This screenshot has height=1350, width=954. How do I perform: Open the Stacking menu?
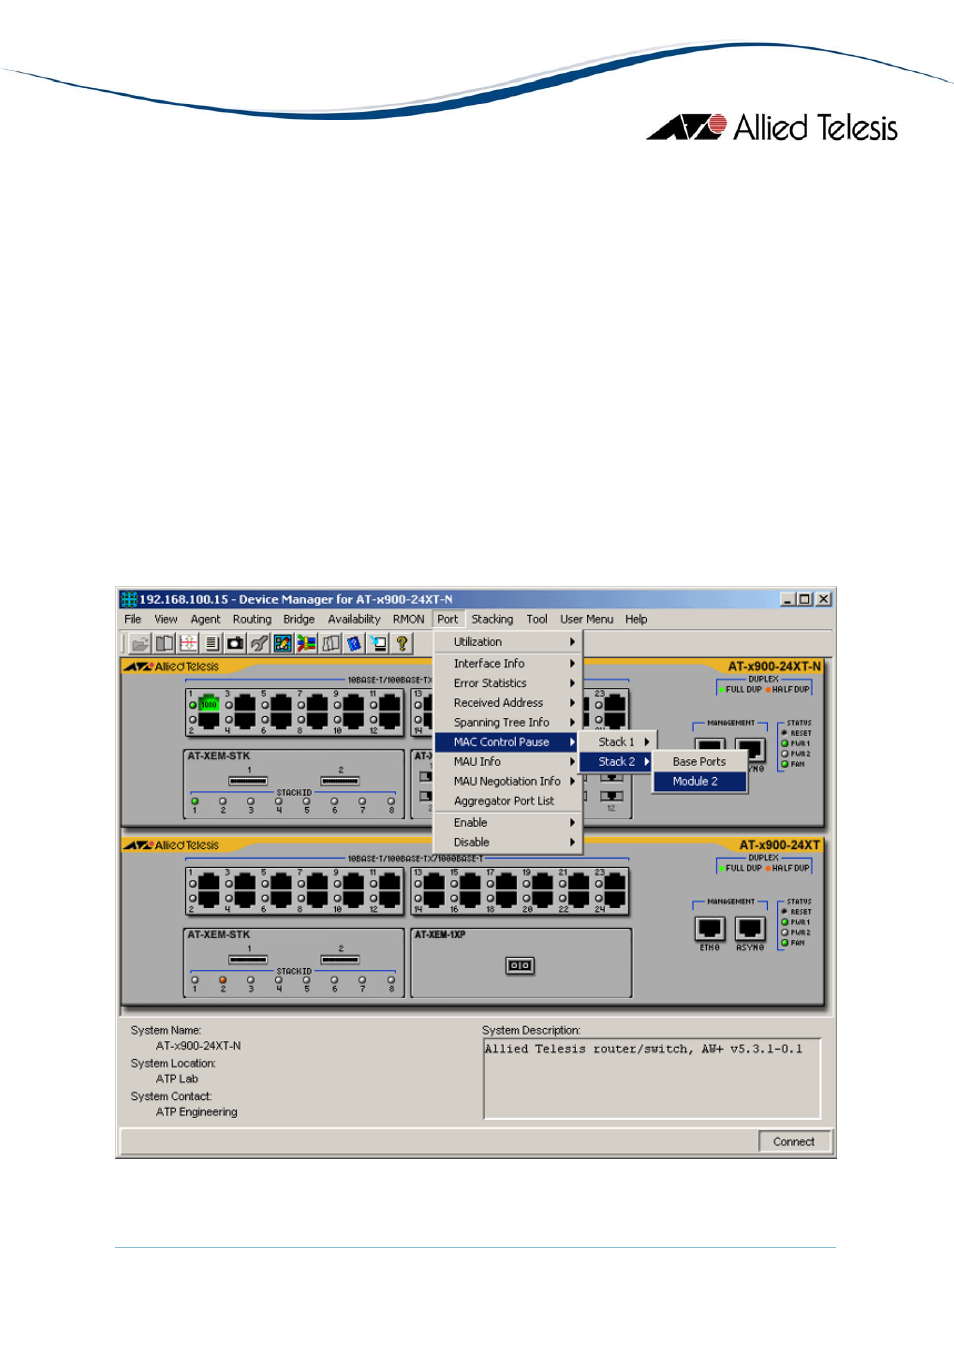(x=492, y=619)
